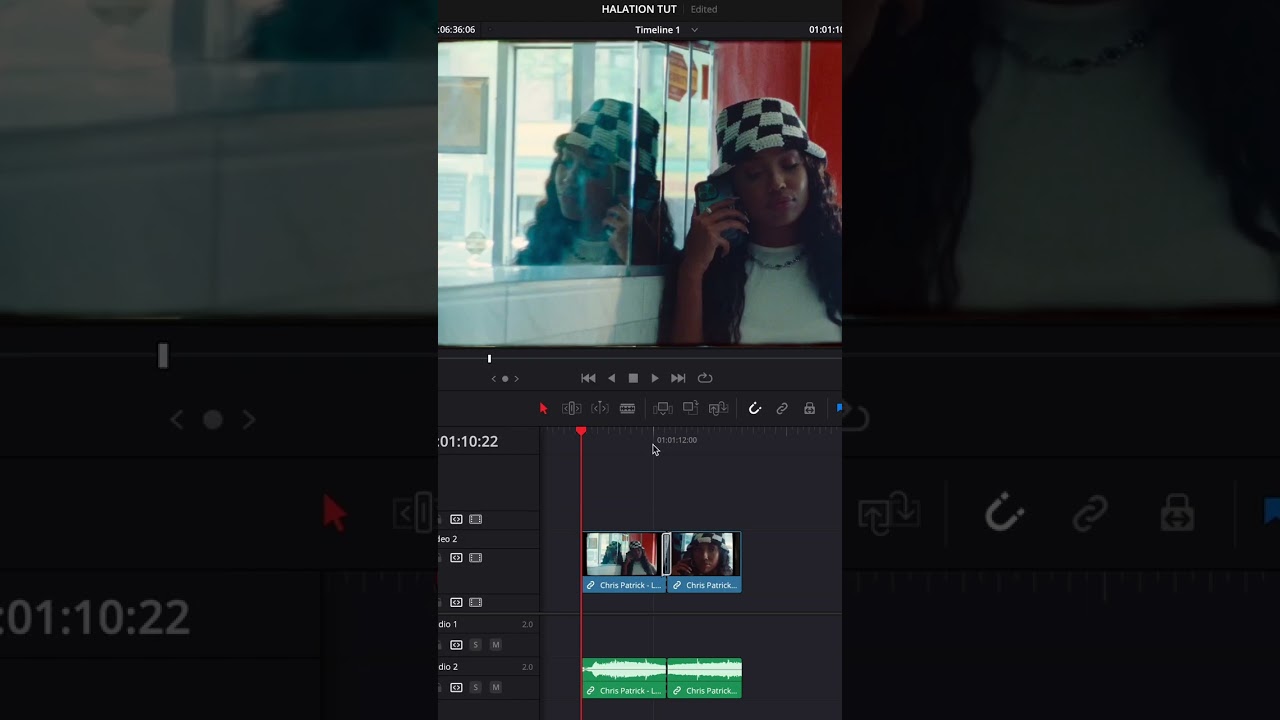Click the Overwrite Clip toolbar icon
1280x720 pixels.
[x=690, y=408]
